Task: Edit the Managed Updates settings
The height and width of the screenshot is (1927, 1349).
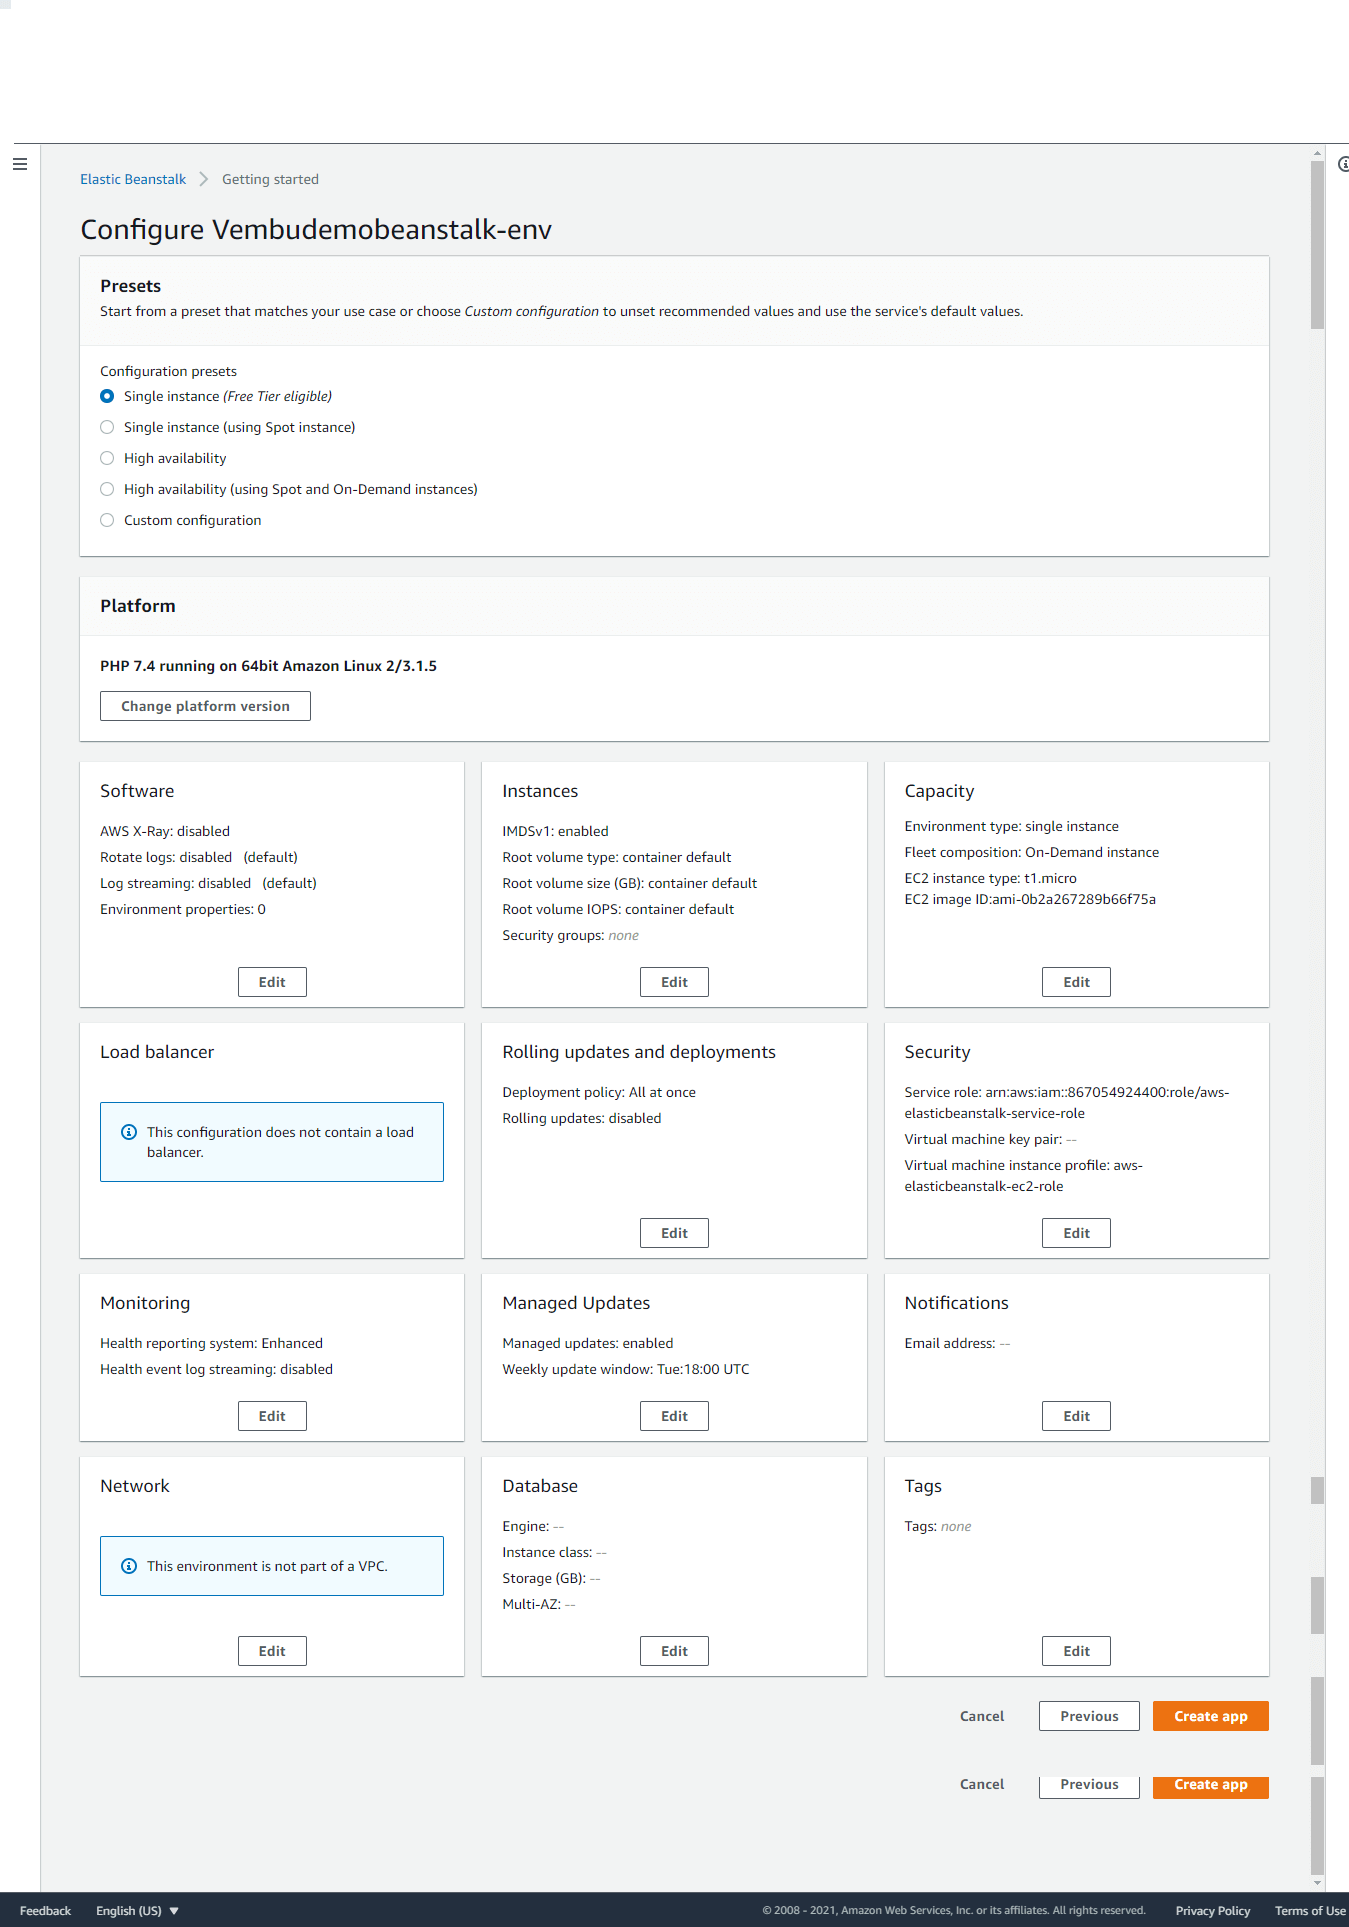Action: pyautogui.click(x=674, y=1416)
